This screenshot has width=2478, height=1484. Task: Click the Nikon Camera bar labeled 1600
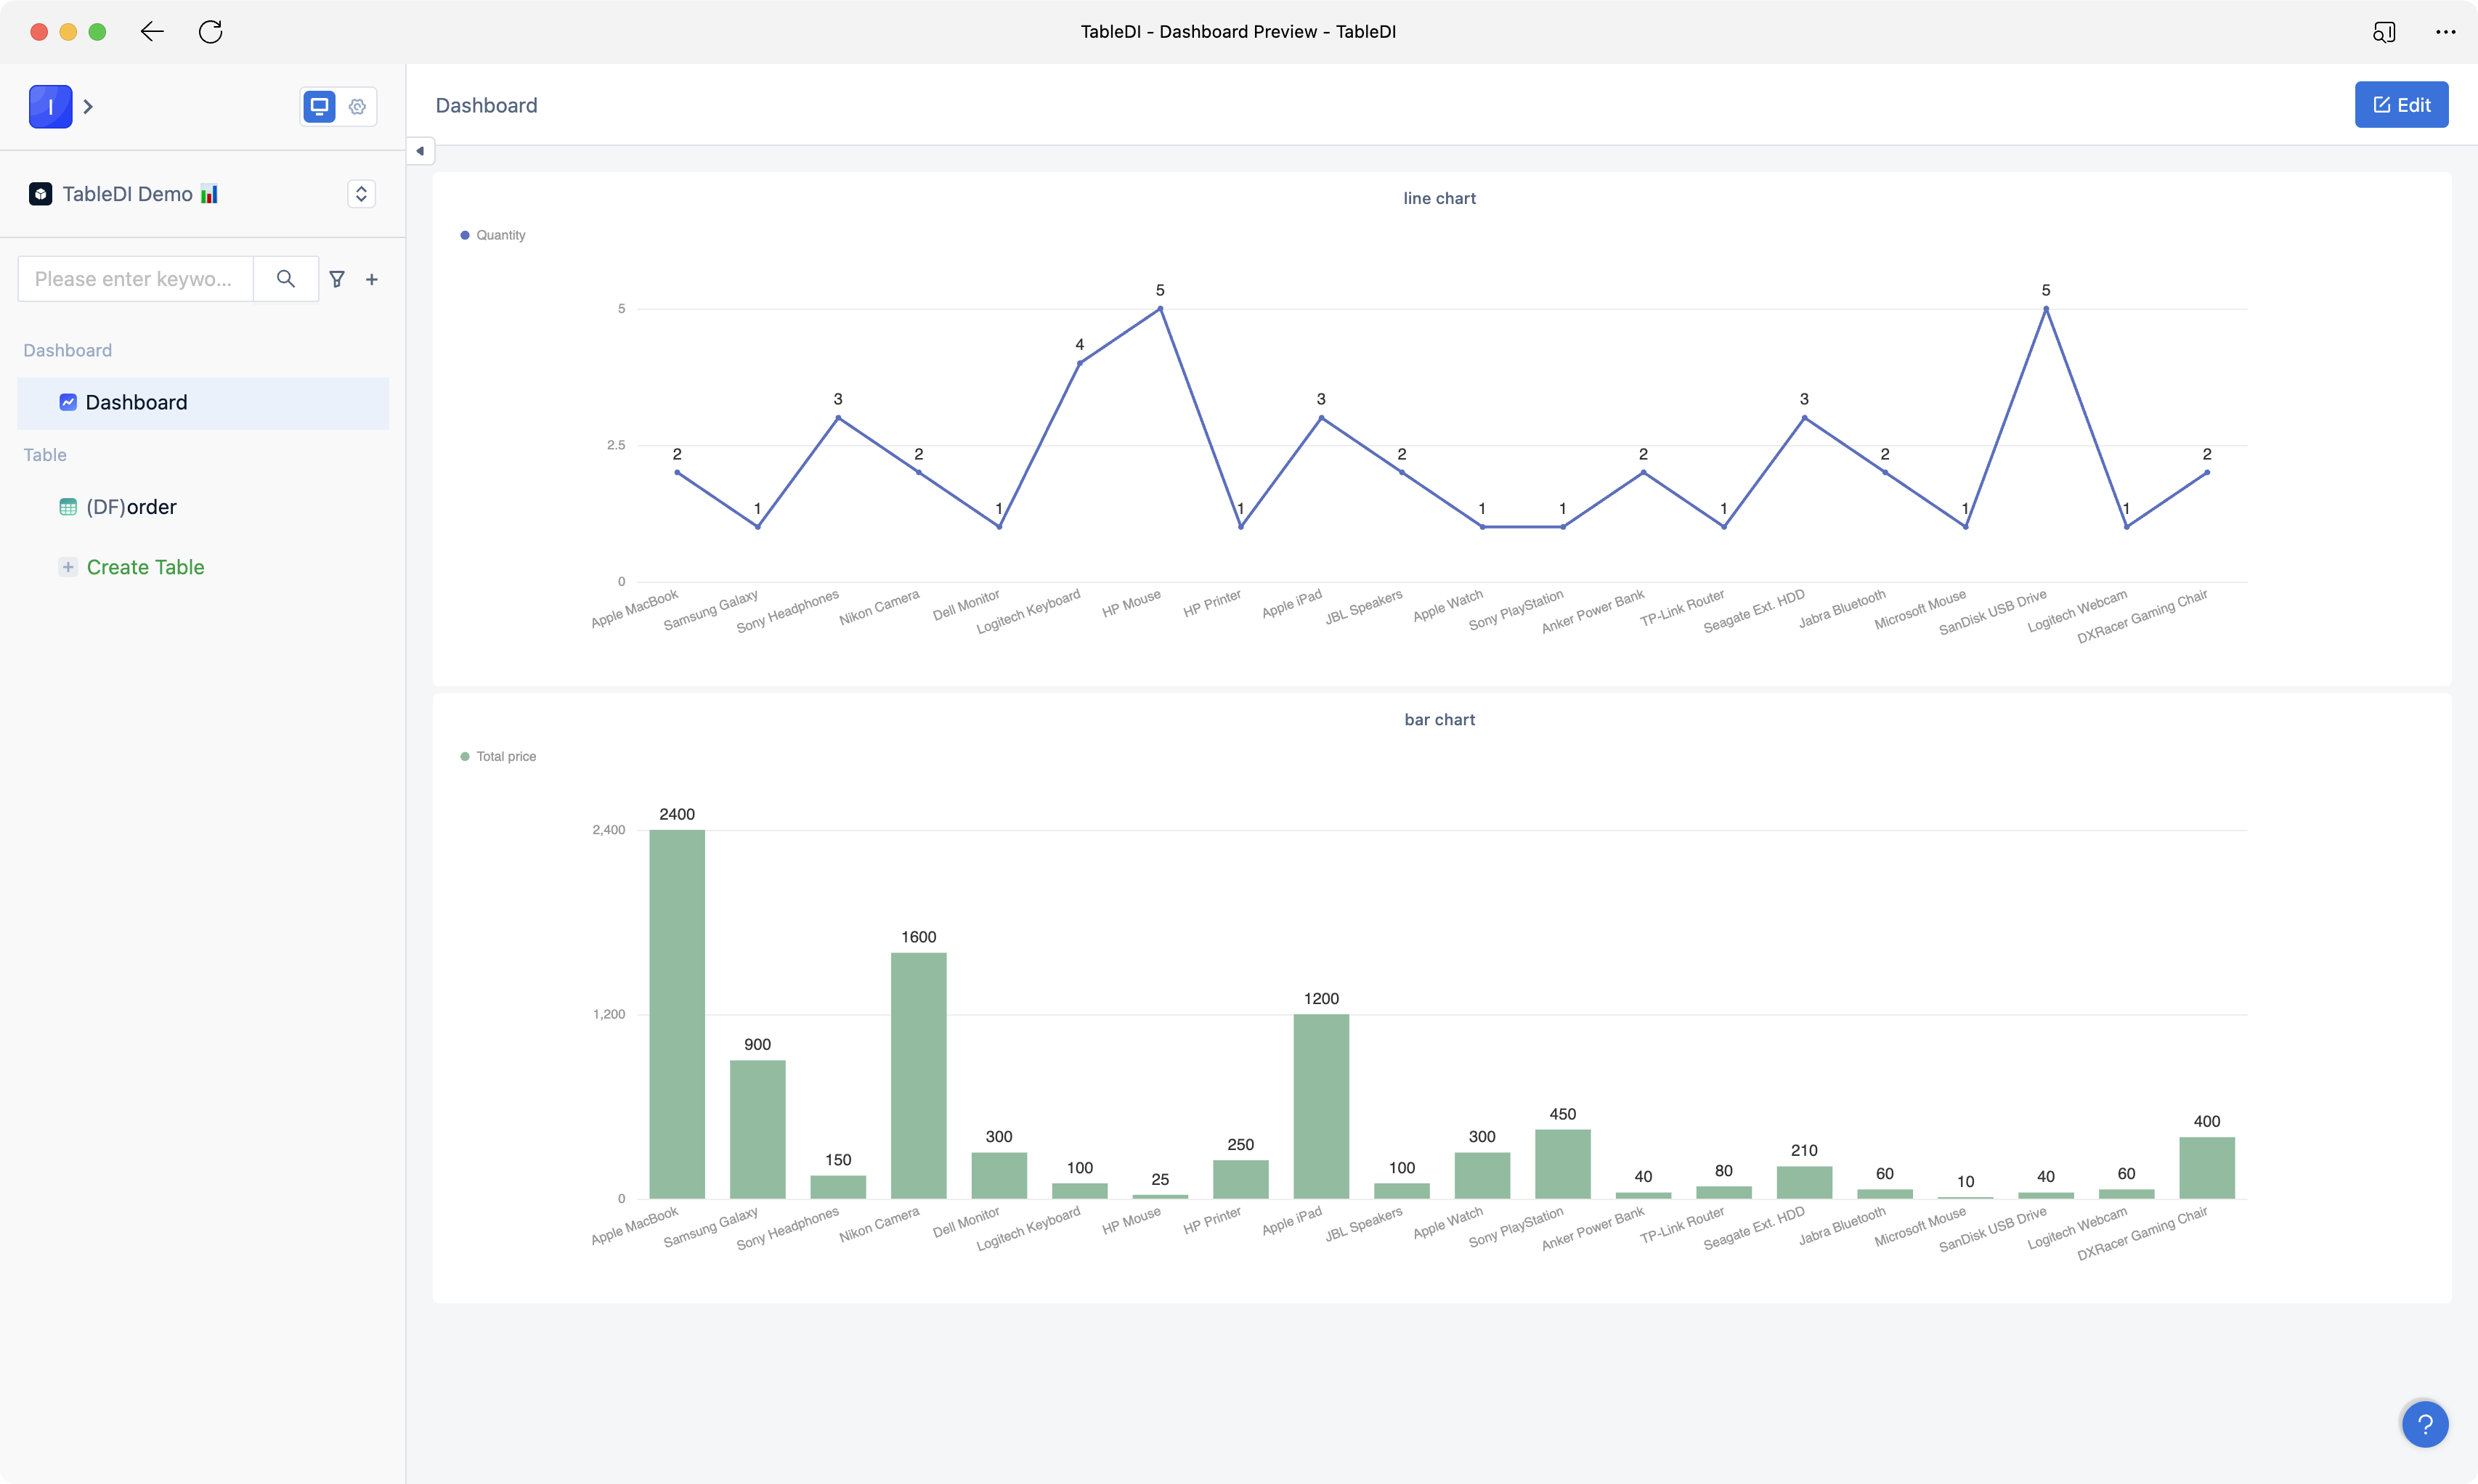point(918,1076)
